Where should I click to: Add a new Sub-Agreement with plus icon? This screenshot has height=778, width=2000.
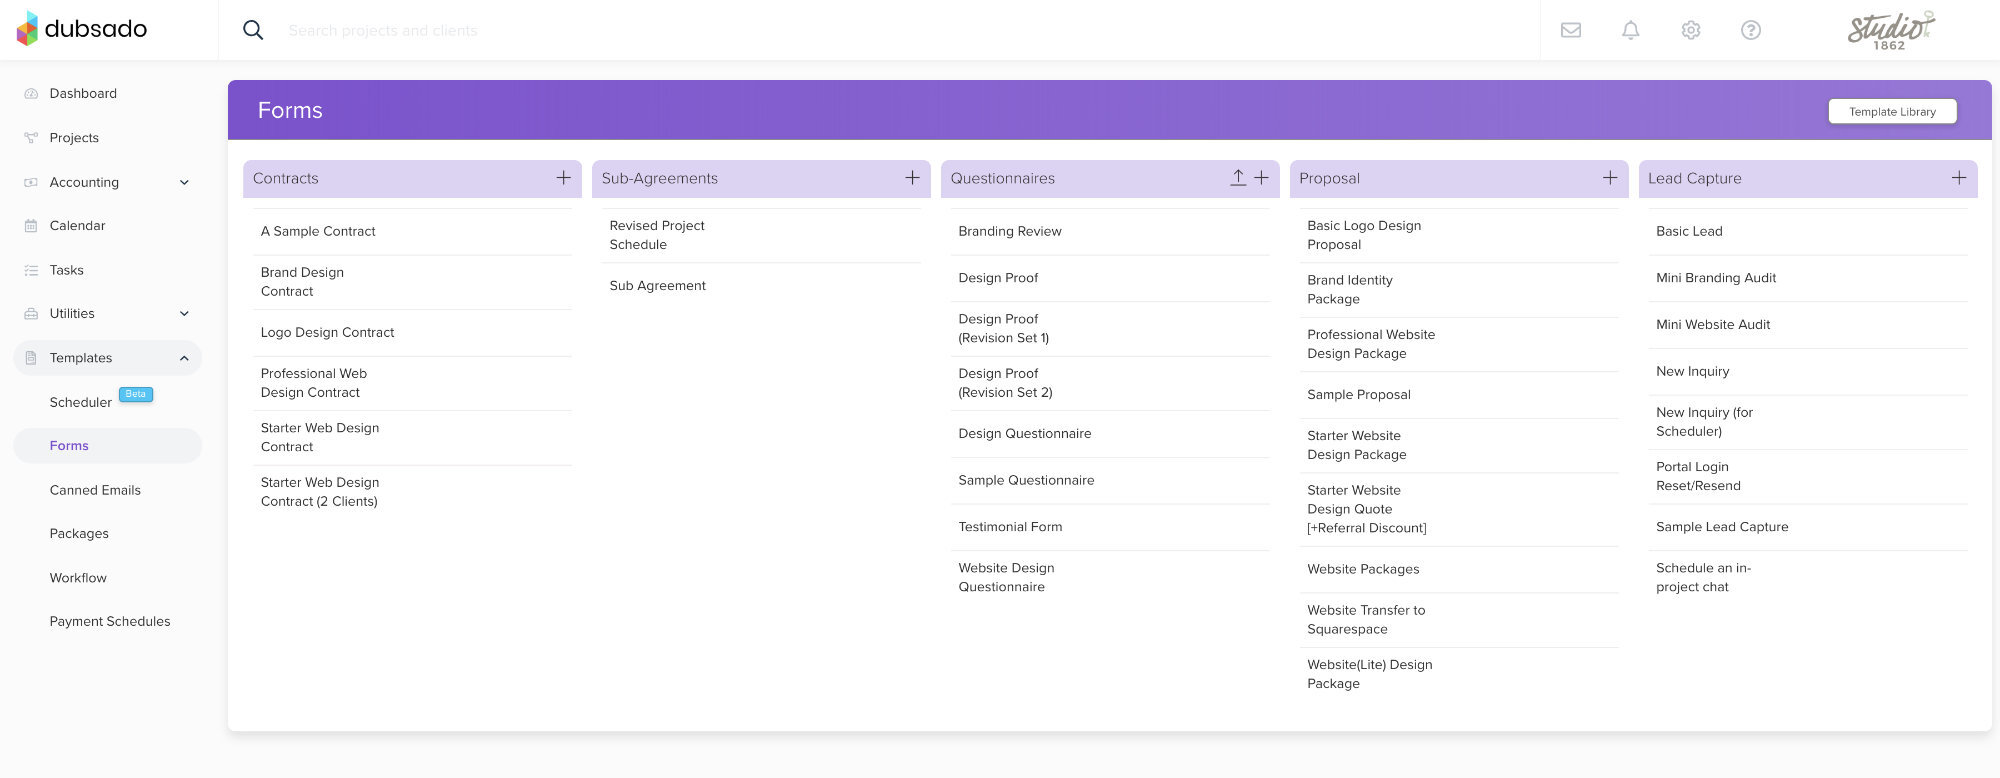click(x=912, y=178)
